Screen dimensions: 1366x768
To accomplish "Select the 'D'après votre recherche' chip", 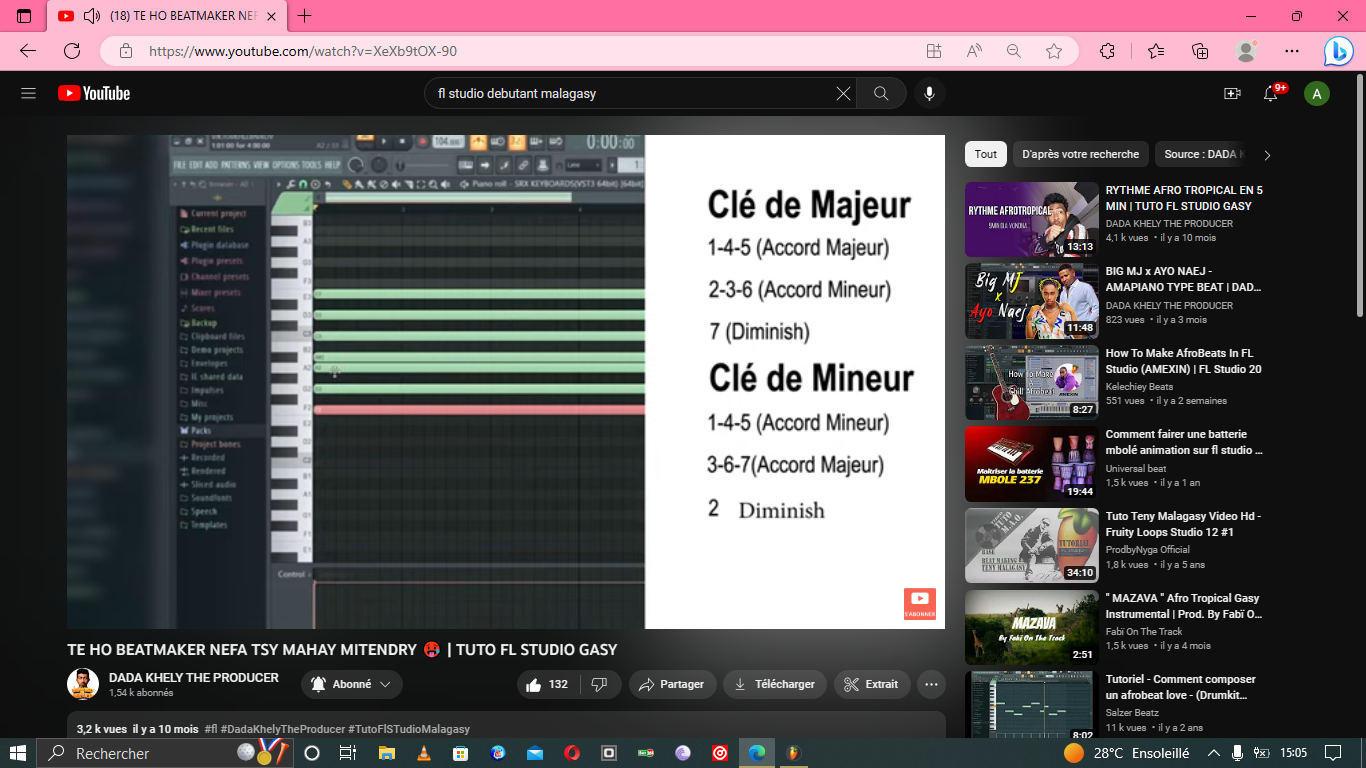I will pos(1080,154).
